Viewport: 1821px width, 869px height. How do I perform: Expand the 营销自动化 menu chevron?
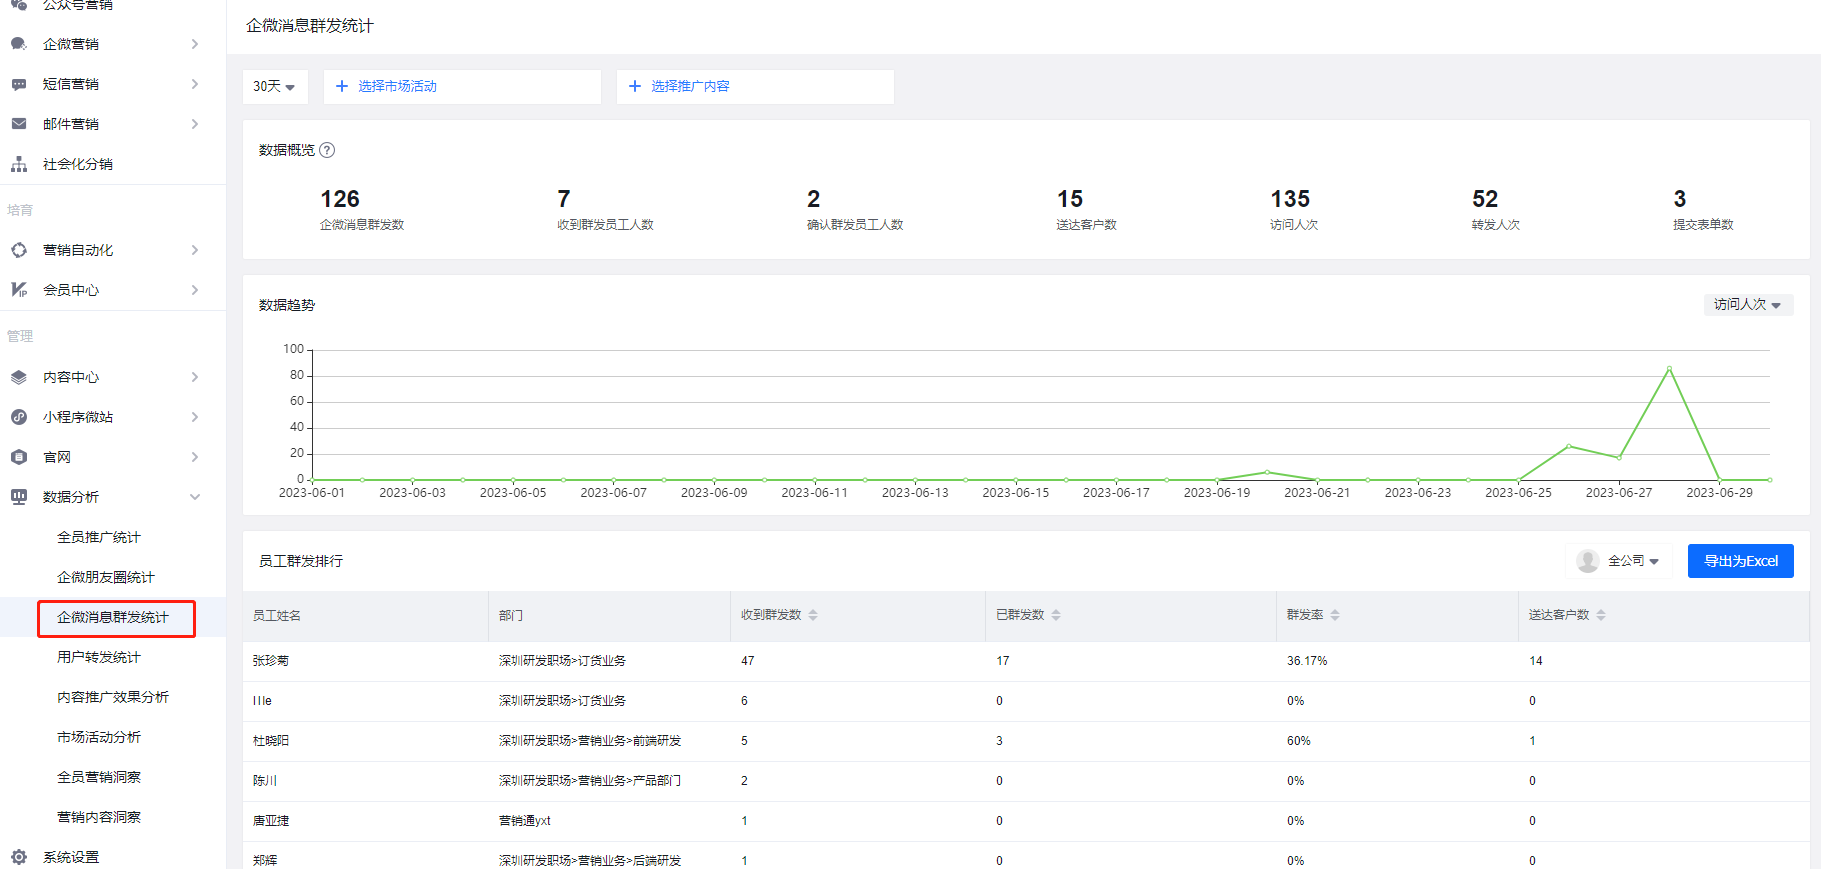click(195, 250)
